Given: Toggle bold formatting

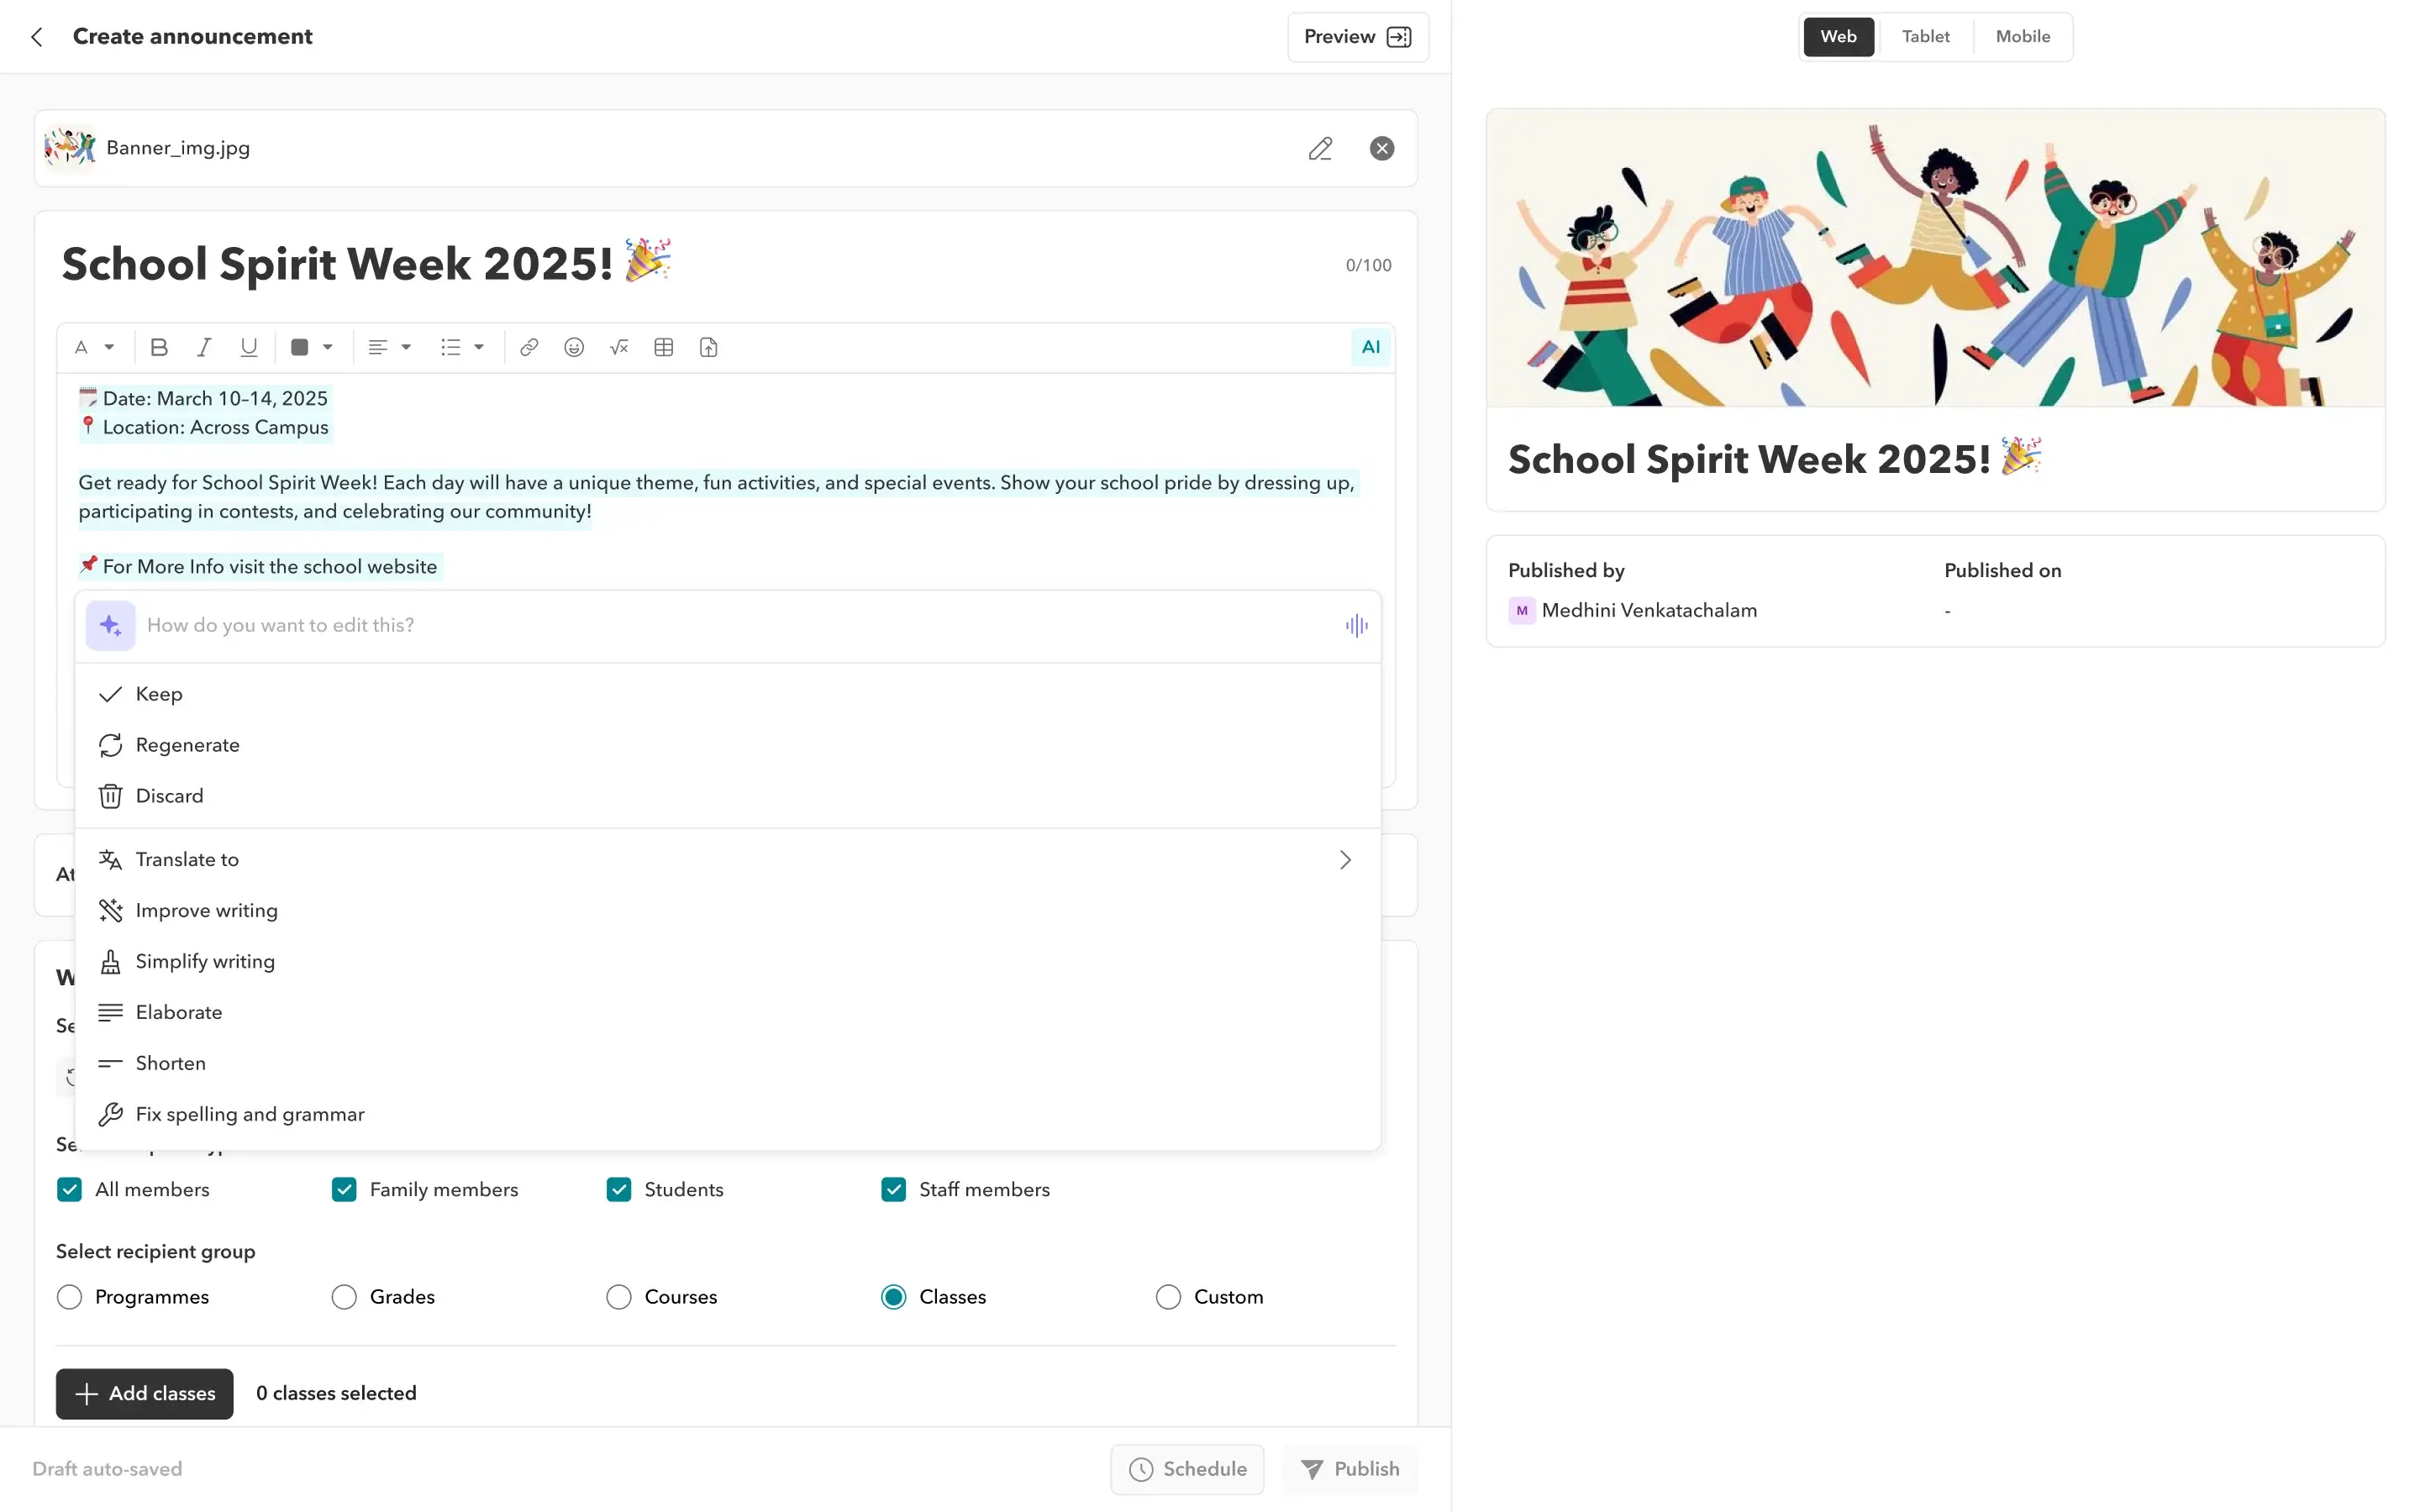Looking at the screenshot, I should pos(159,347).
